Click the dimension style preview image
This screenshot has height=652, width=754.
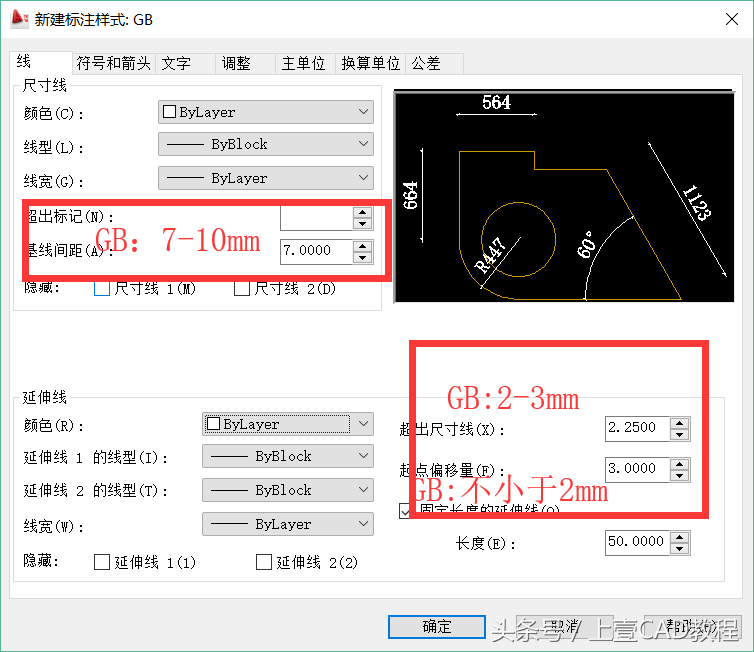tap(564, 196)
